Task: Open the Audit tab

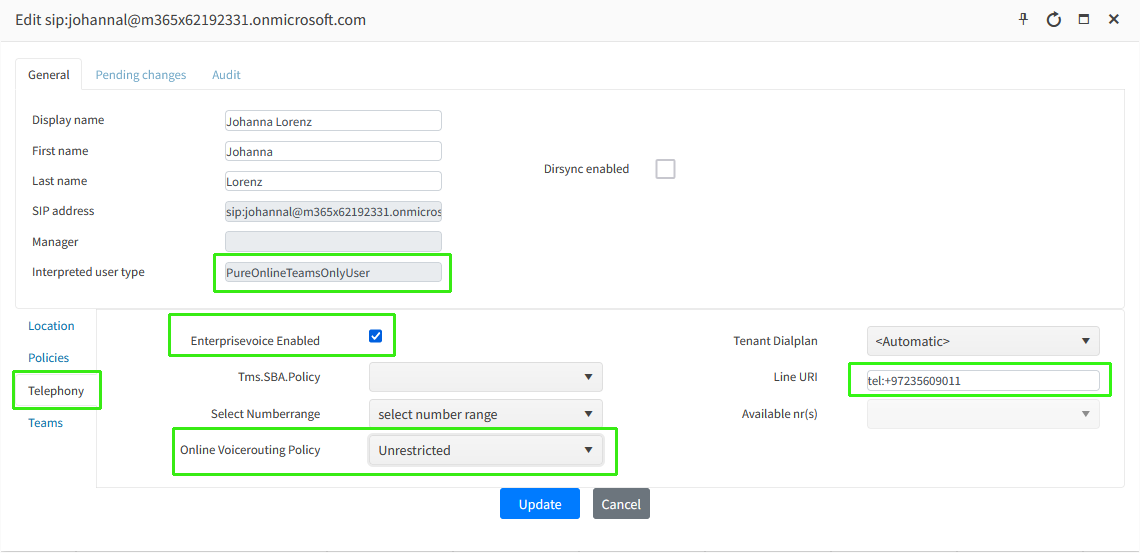Action: [226, 75]
